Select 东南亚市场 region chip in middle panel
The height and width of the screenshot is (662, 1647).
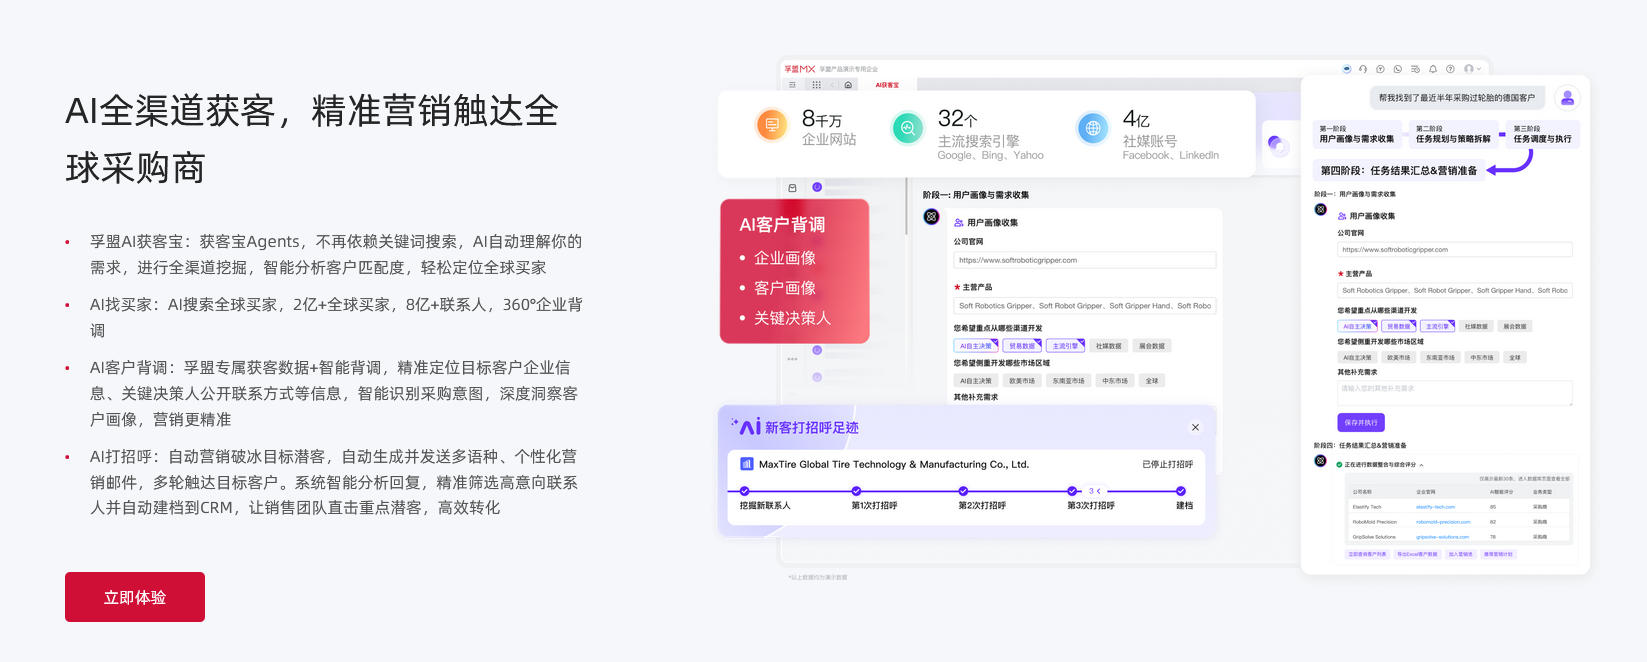(1068, 381)
